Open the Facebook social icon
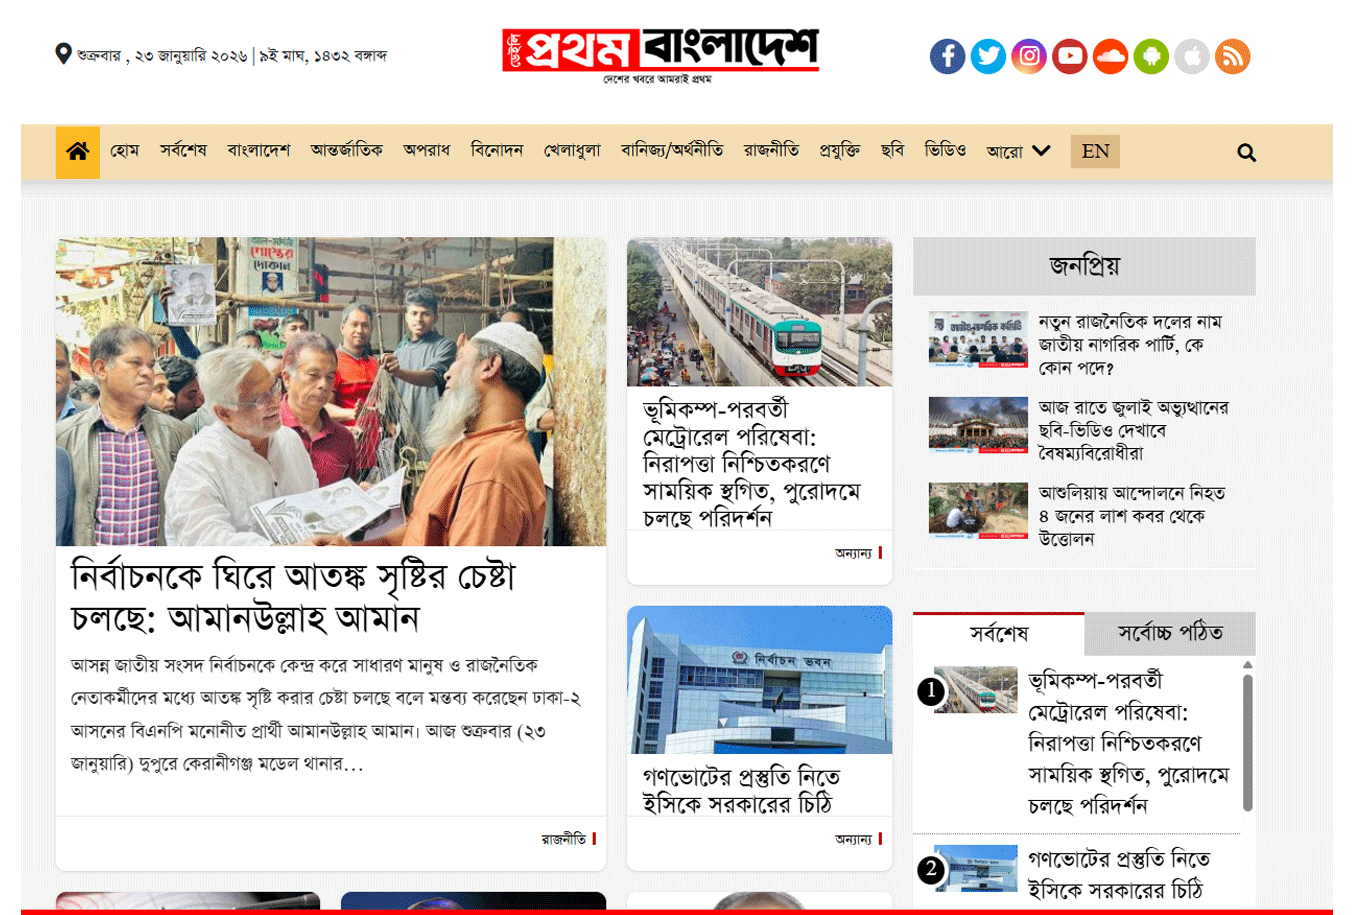 (x=947, y=56)
